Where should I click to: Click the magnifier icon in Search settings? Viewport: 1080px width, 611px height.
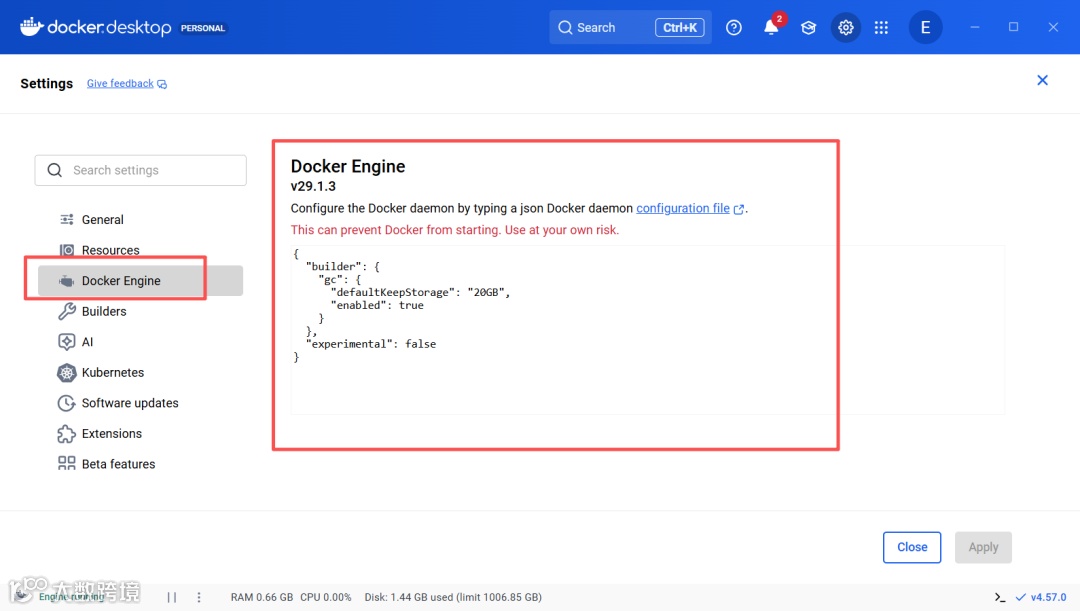[54, 170]
